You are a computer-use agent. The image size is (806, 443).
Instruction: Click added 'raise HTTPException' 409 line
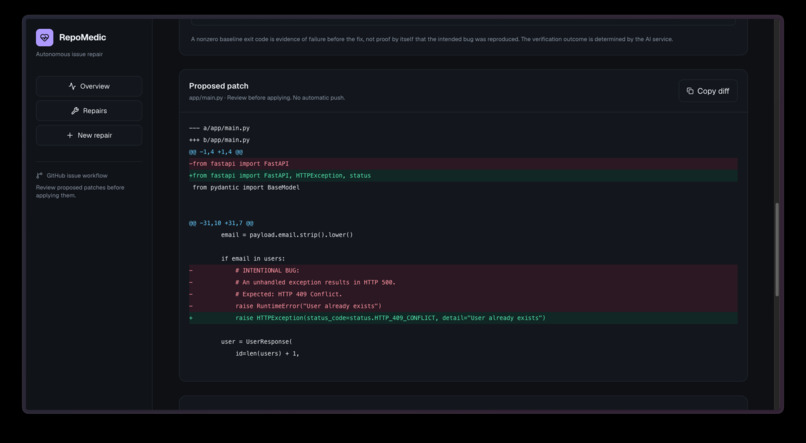pos(463,318)
